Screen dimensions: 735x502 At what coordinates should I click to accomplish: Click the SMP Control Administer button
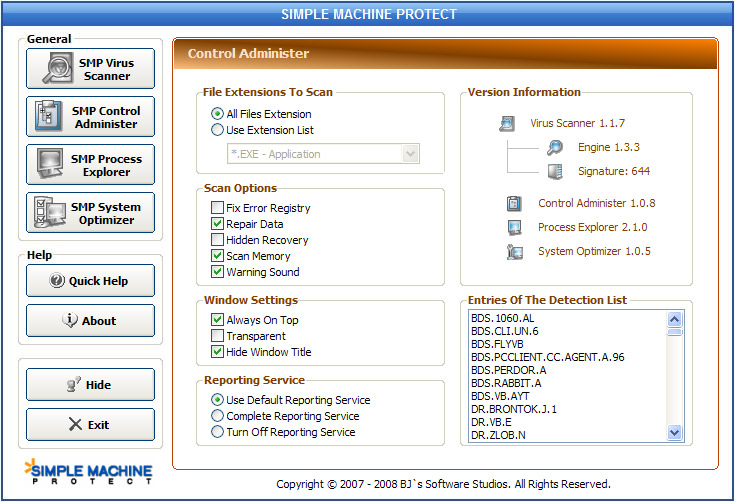(x=90, y=117)
